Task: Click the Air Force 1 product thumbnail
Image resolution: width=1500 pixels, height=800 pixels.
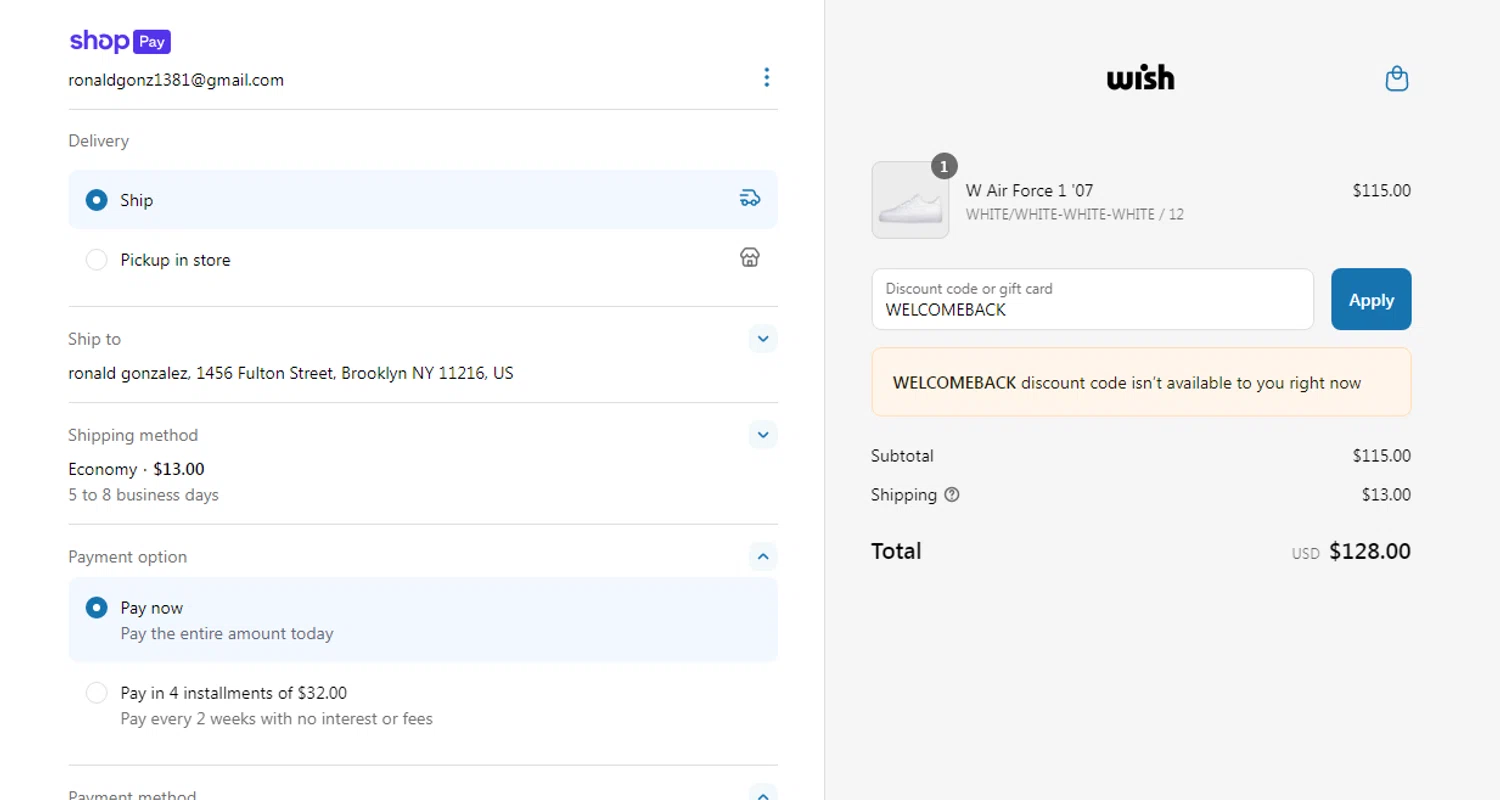Action: pos(910,200)
